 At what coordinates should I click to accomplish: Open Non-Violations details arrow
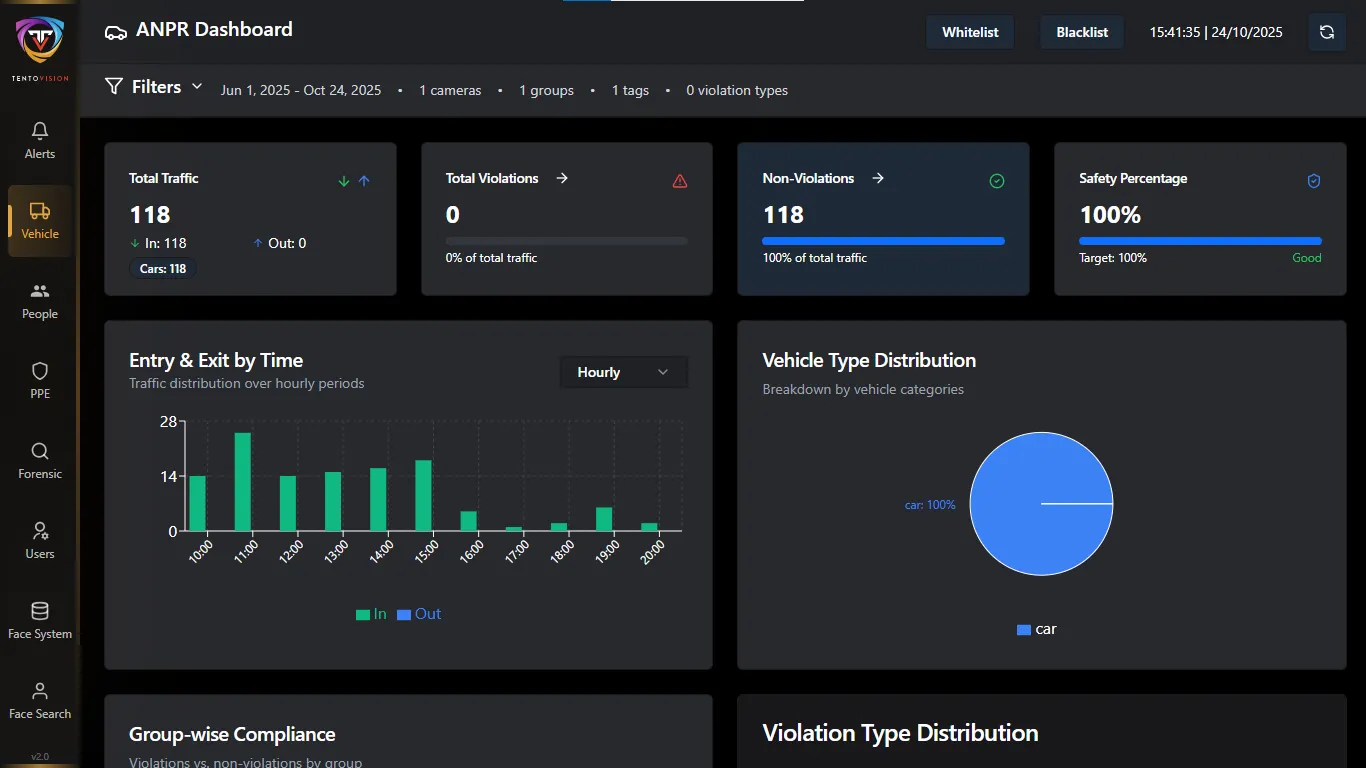coord(878,178)
